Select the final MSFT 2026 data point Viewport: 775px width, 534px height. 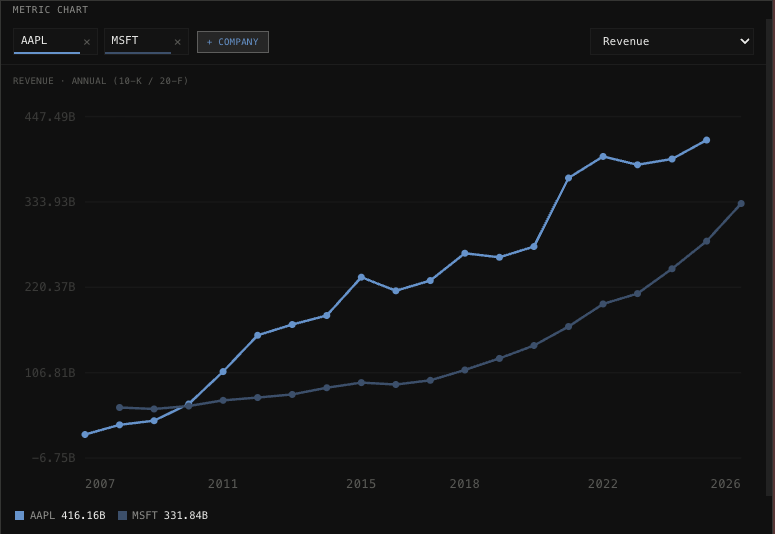(x=741, y=204)
